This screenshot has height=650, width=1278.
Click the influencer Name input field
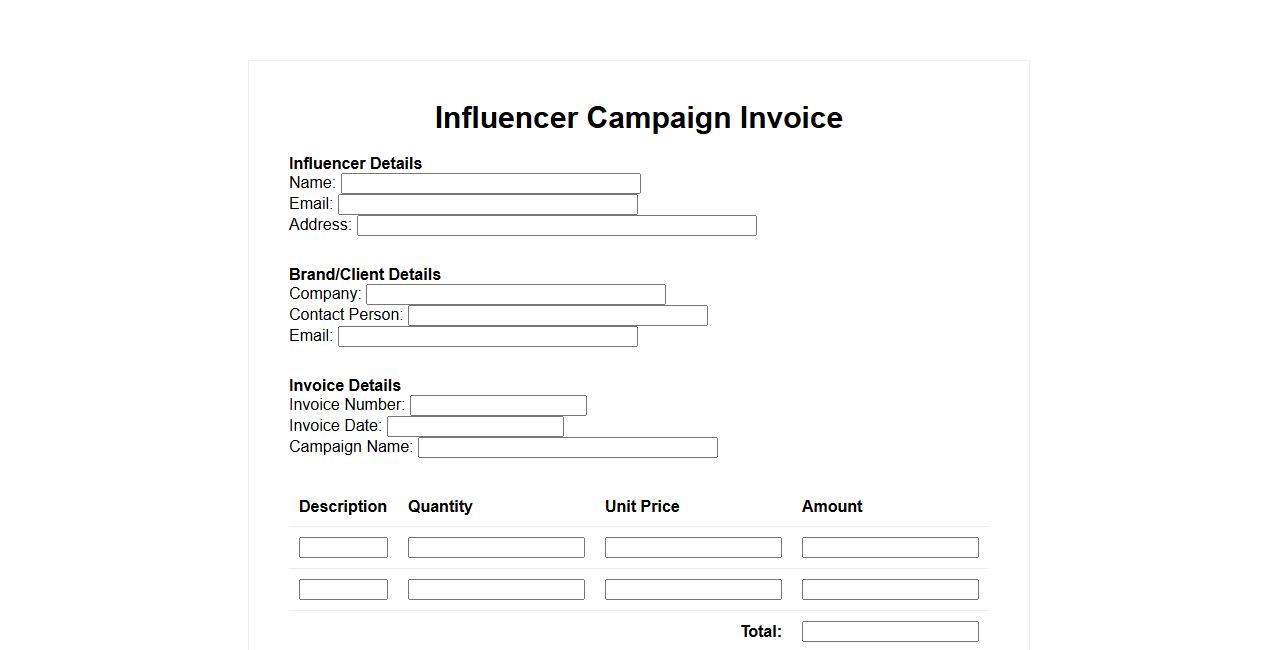point(490,184)
